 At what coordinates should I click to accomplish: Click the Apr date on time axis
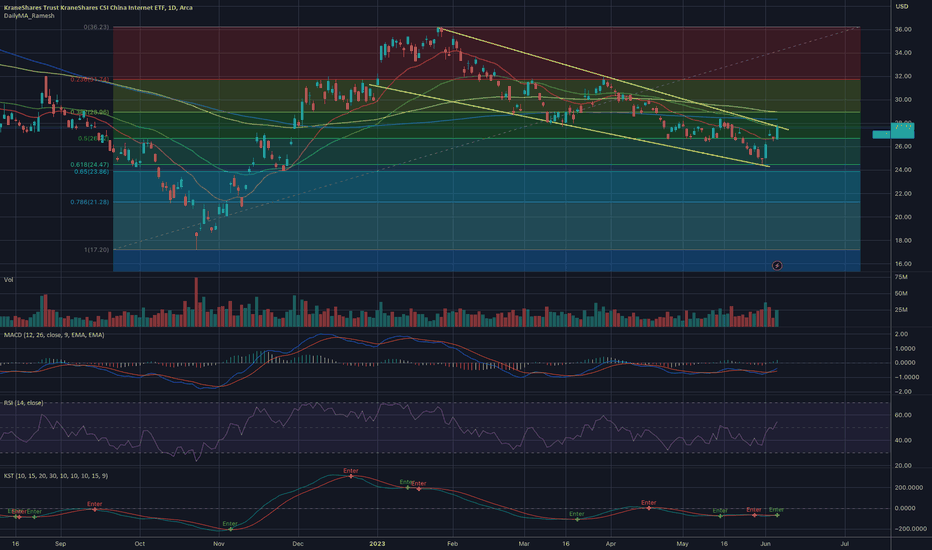click(611, 543)
